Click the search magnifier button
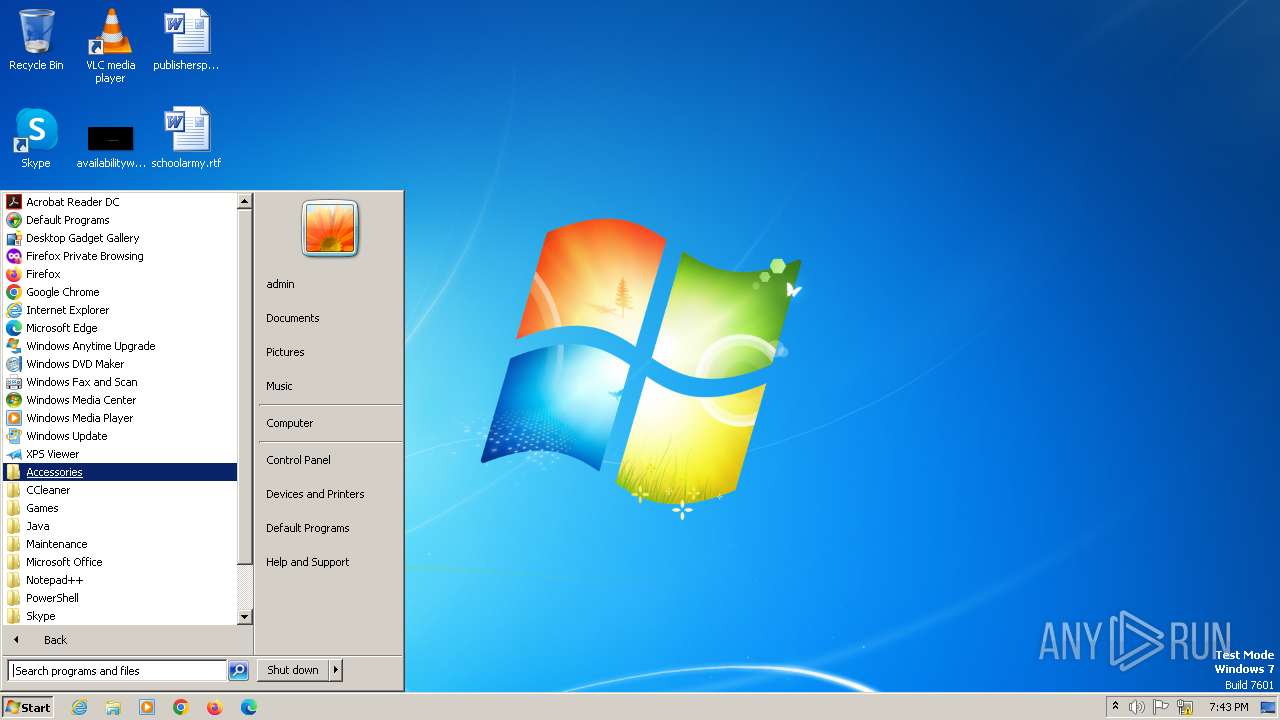 click(238, 671)
